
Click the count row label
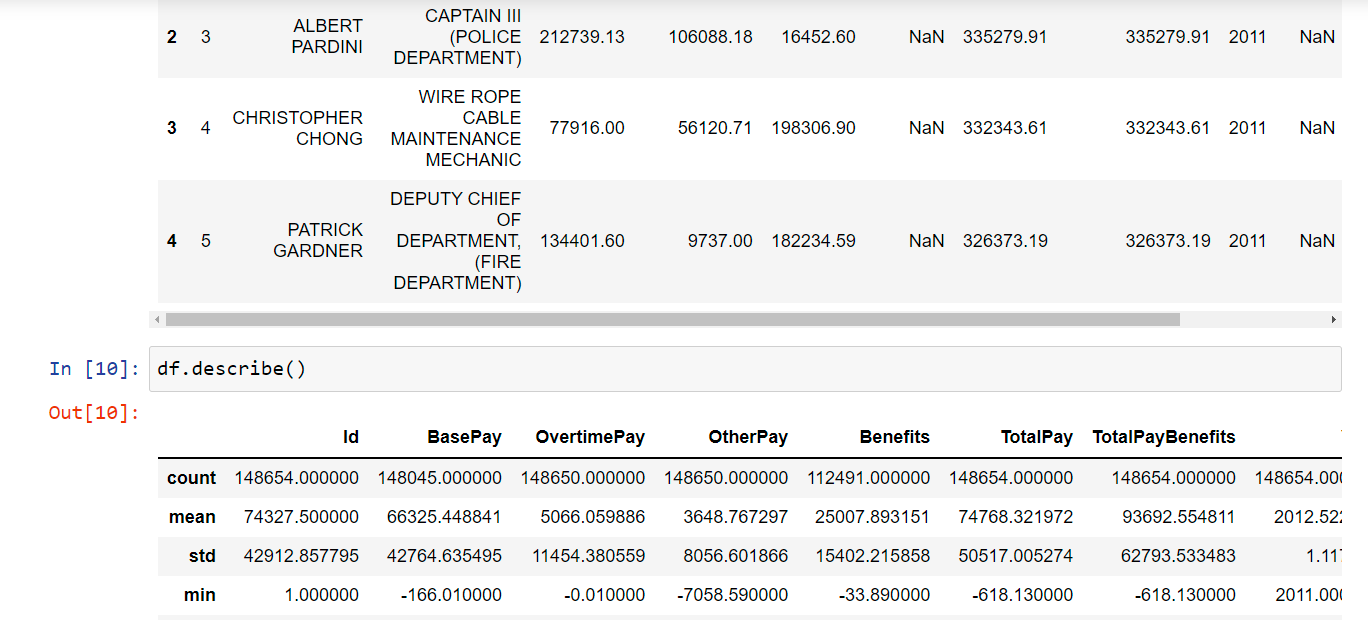[191, 478]
